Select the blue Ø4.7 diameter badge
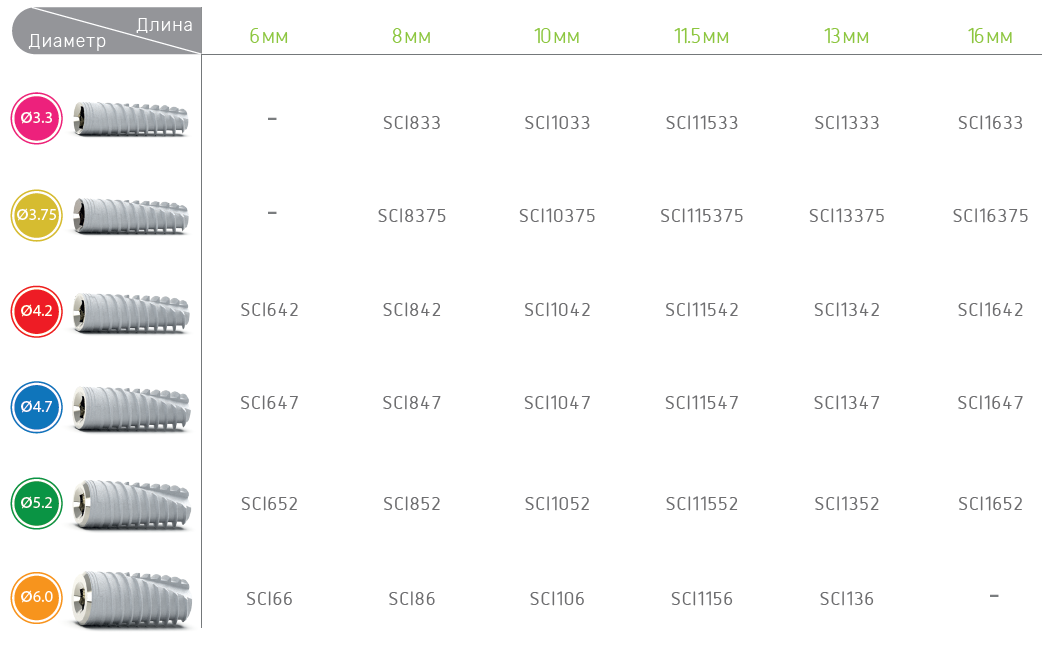 coord(36,408)
